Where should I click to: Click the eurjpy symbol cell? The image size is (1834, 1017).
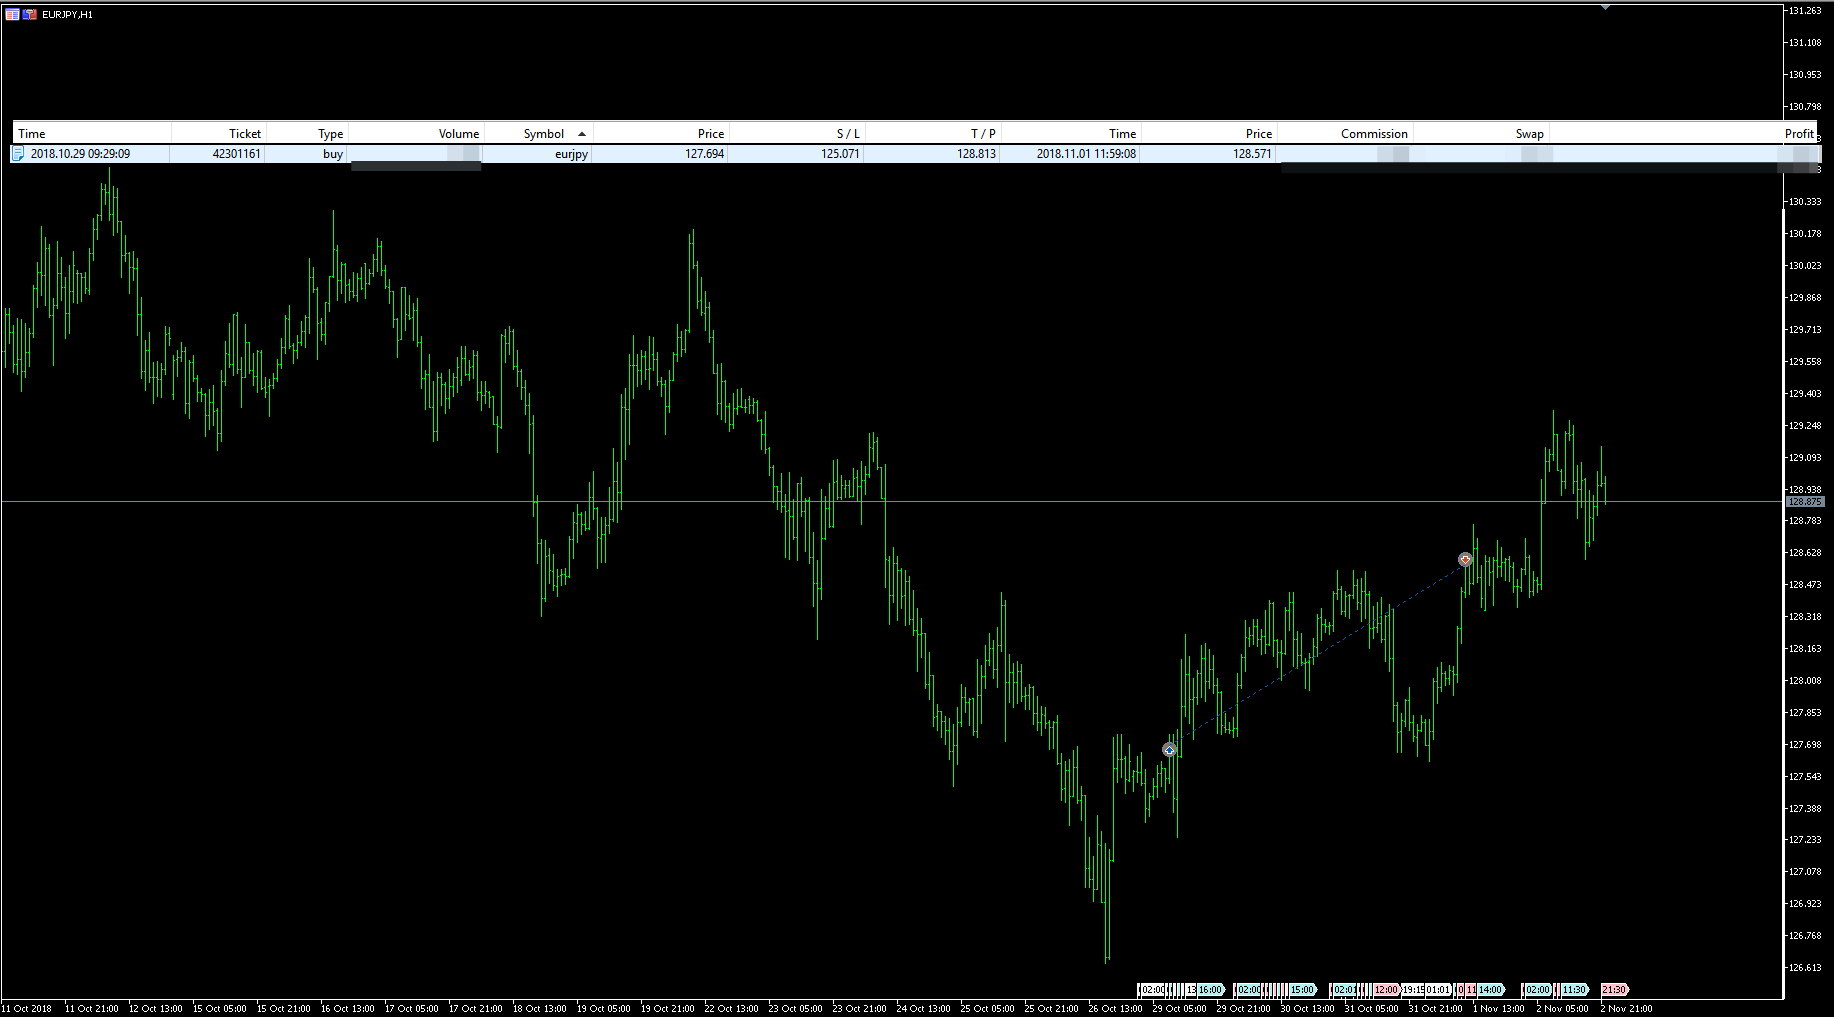tap(571, 154)
